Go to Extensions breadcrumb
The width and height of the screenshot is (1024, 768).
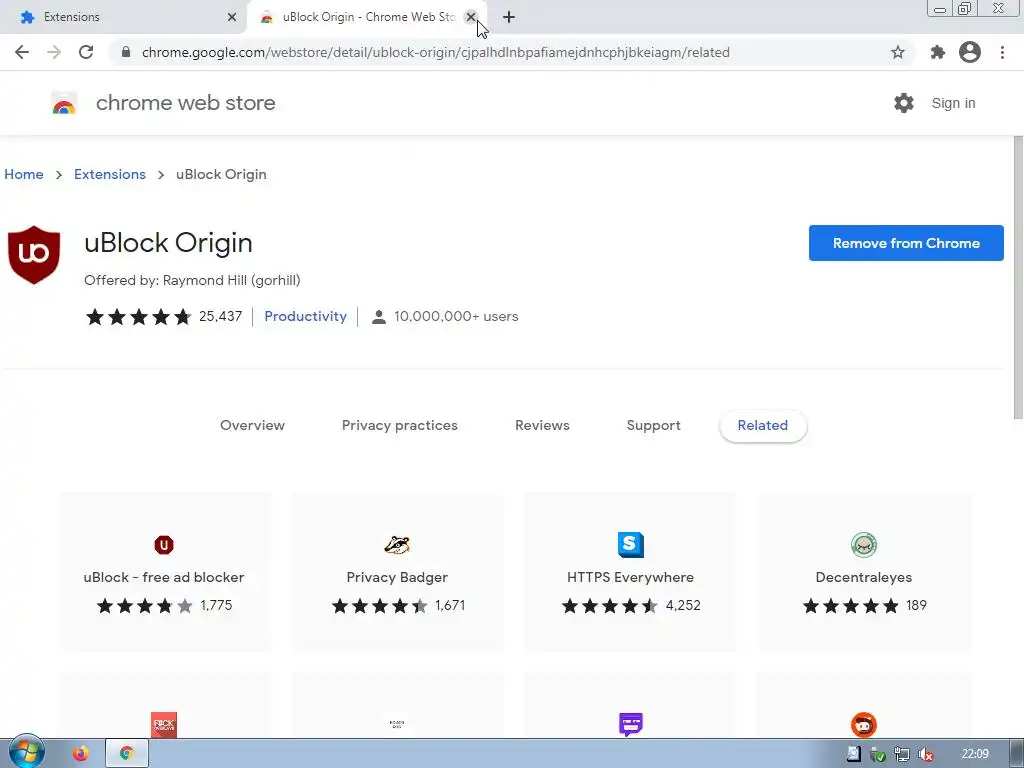click(x=110, y=174)
